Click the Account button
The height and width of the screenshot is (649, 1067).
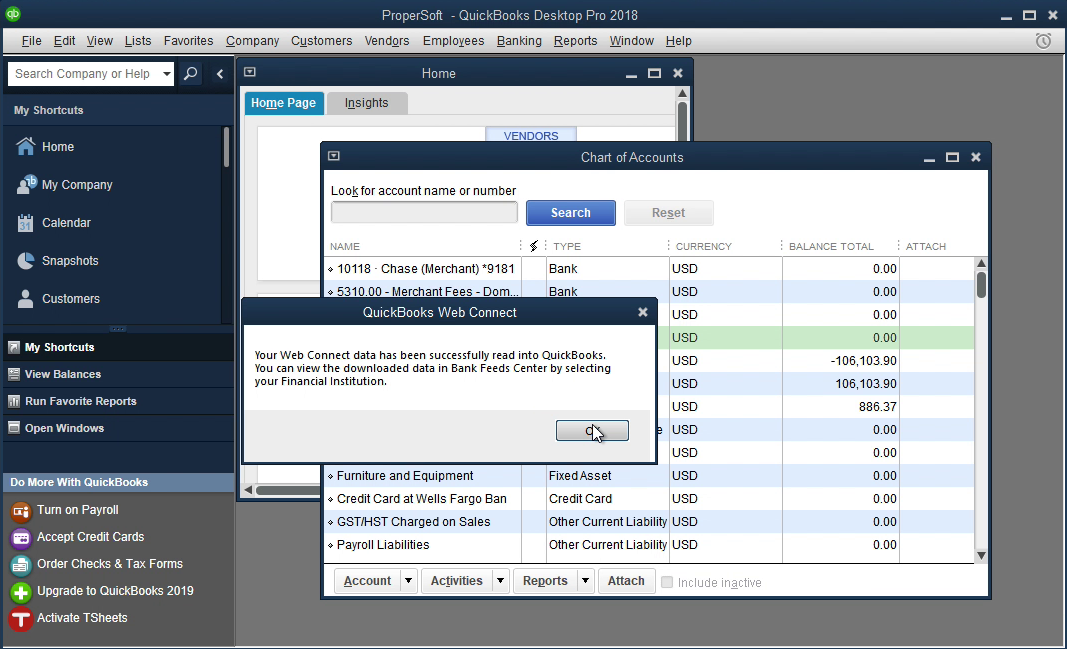367,581
